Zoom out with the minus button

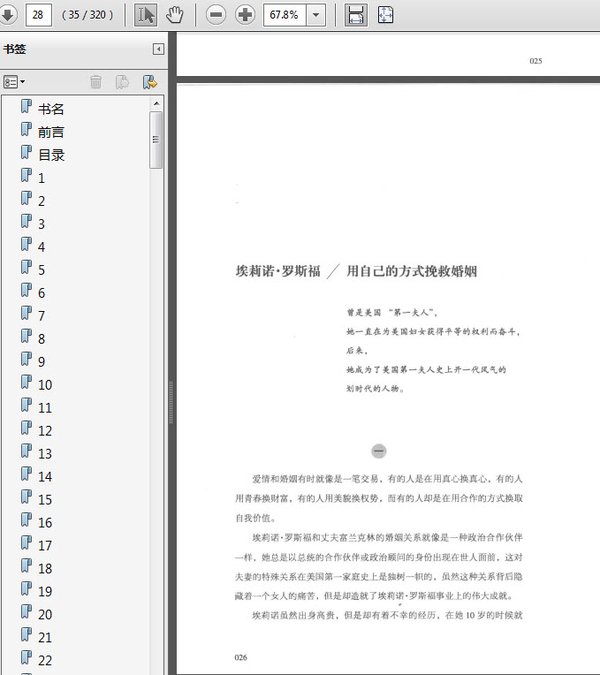coord(216,15)
